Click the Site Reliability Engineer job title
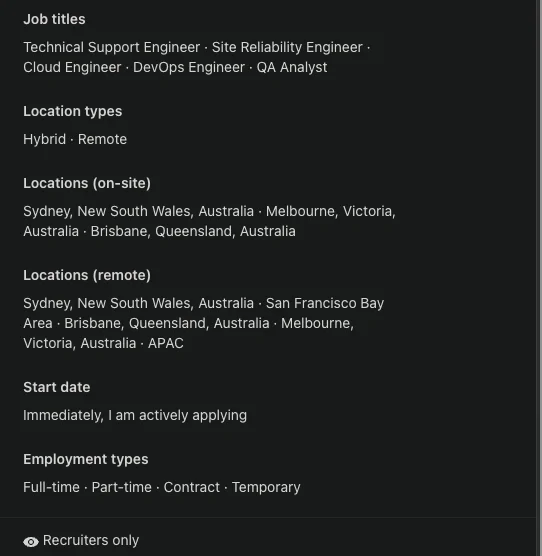The height and width of the screenshot is (556, 542). tap(287, 47)
